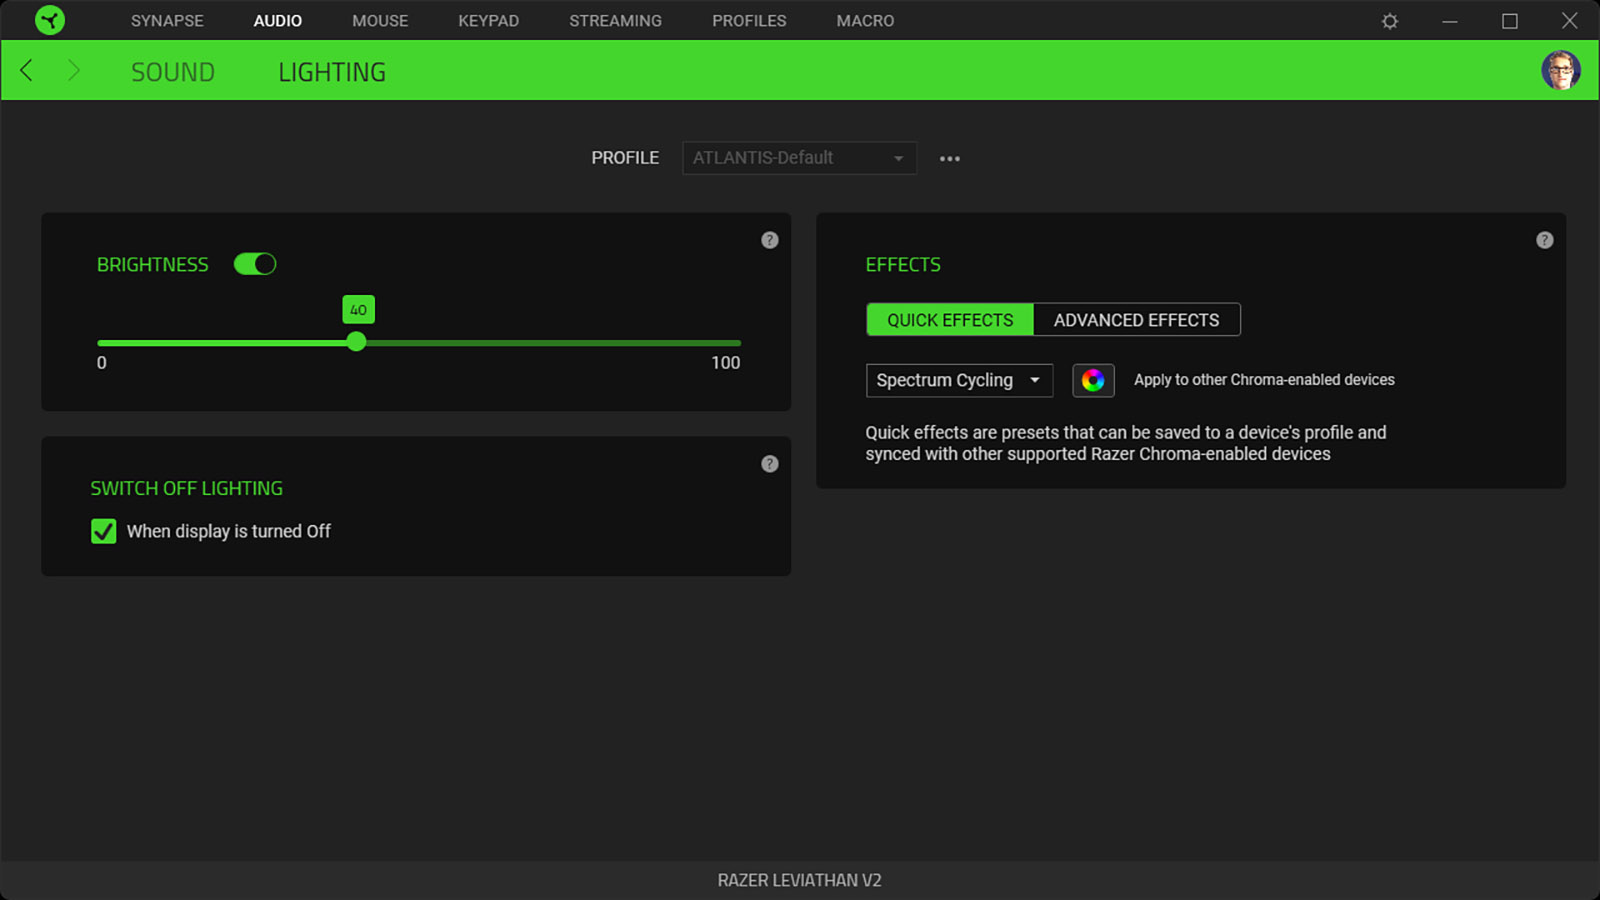Close the Razer Synapse window
This screenshot has width=1600, height=900.
coord(1570,21)
